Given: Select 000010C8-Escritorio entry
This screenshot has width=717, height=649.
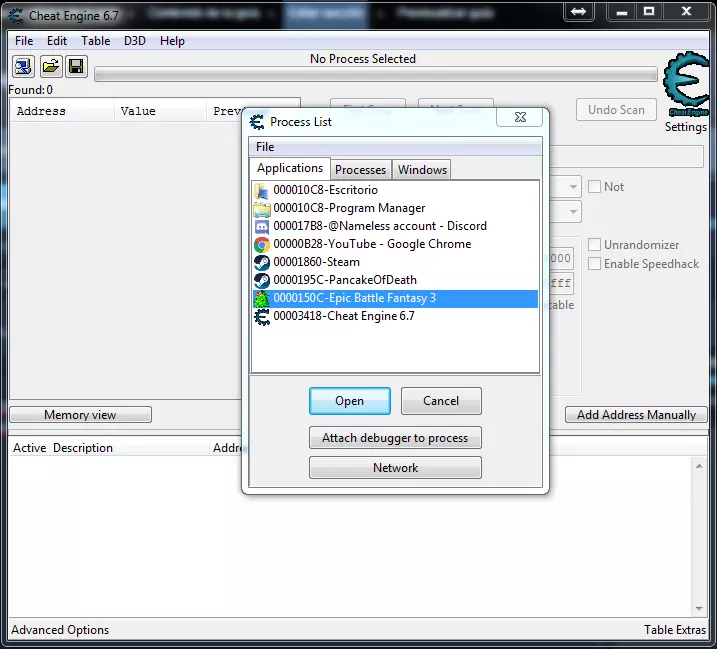Looking at the screenshot, I should 395,190.
